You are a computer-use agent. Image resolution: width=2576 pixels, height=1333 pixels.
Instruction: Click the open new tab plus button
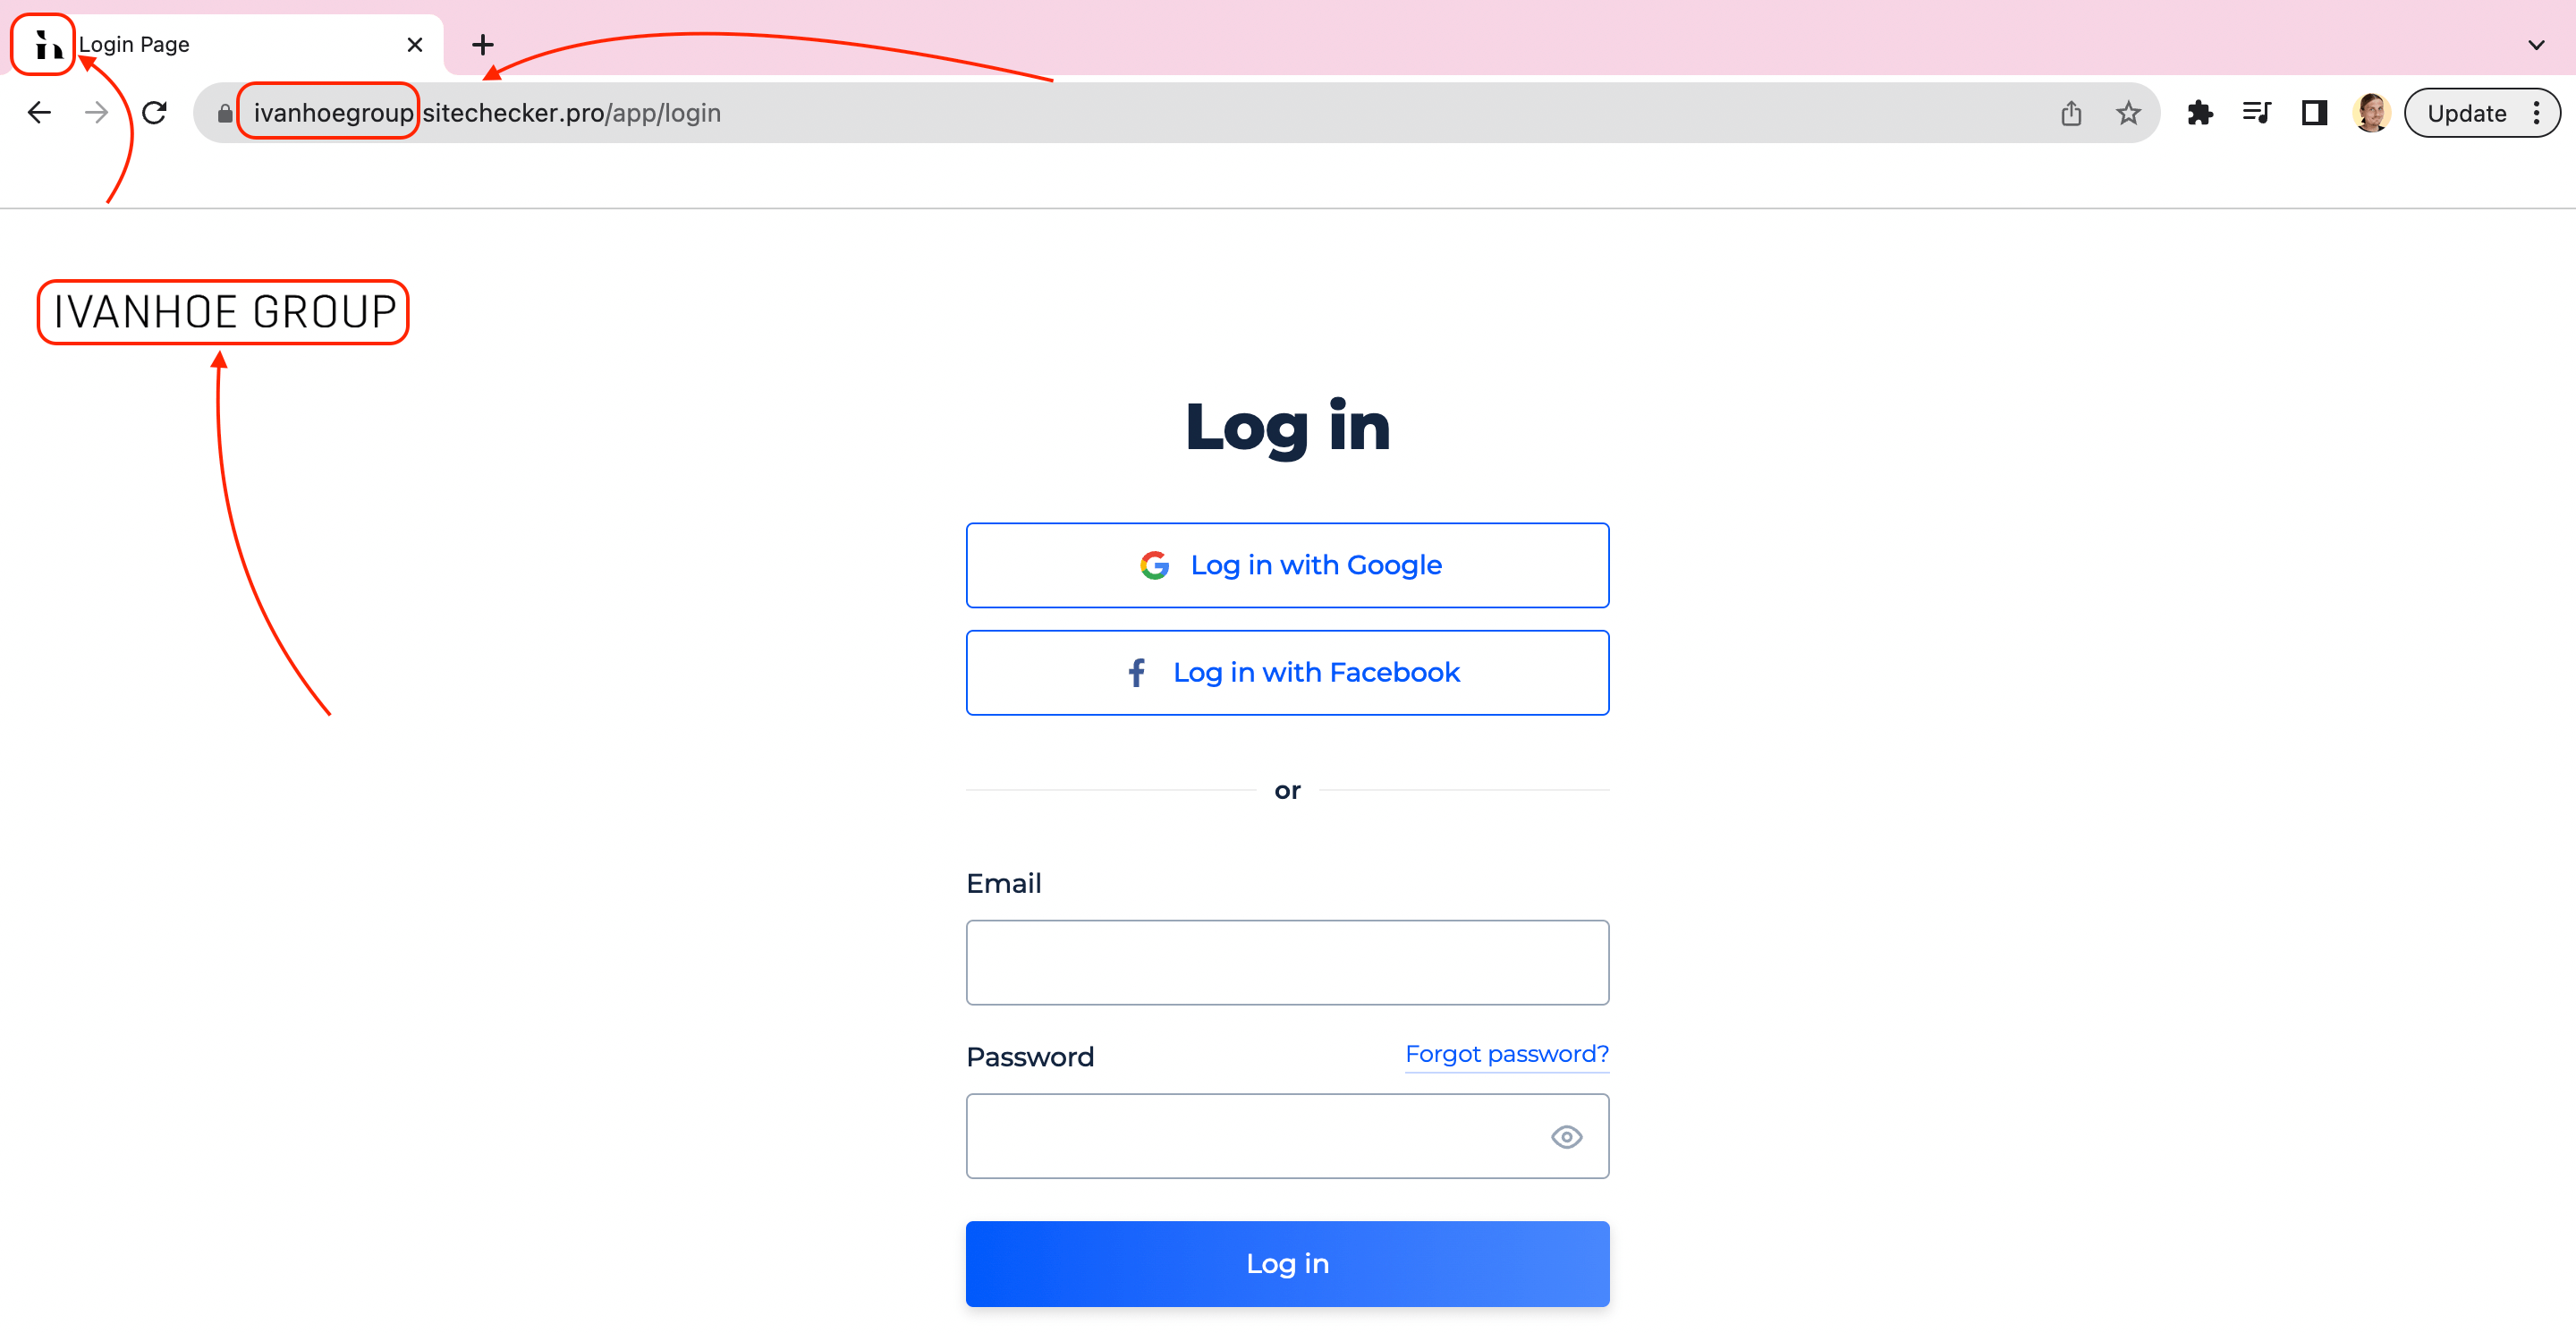[x=481, y=43]
